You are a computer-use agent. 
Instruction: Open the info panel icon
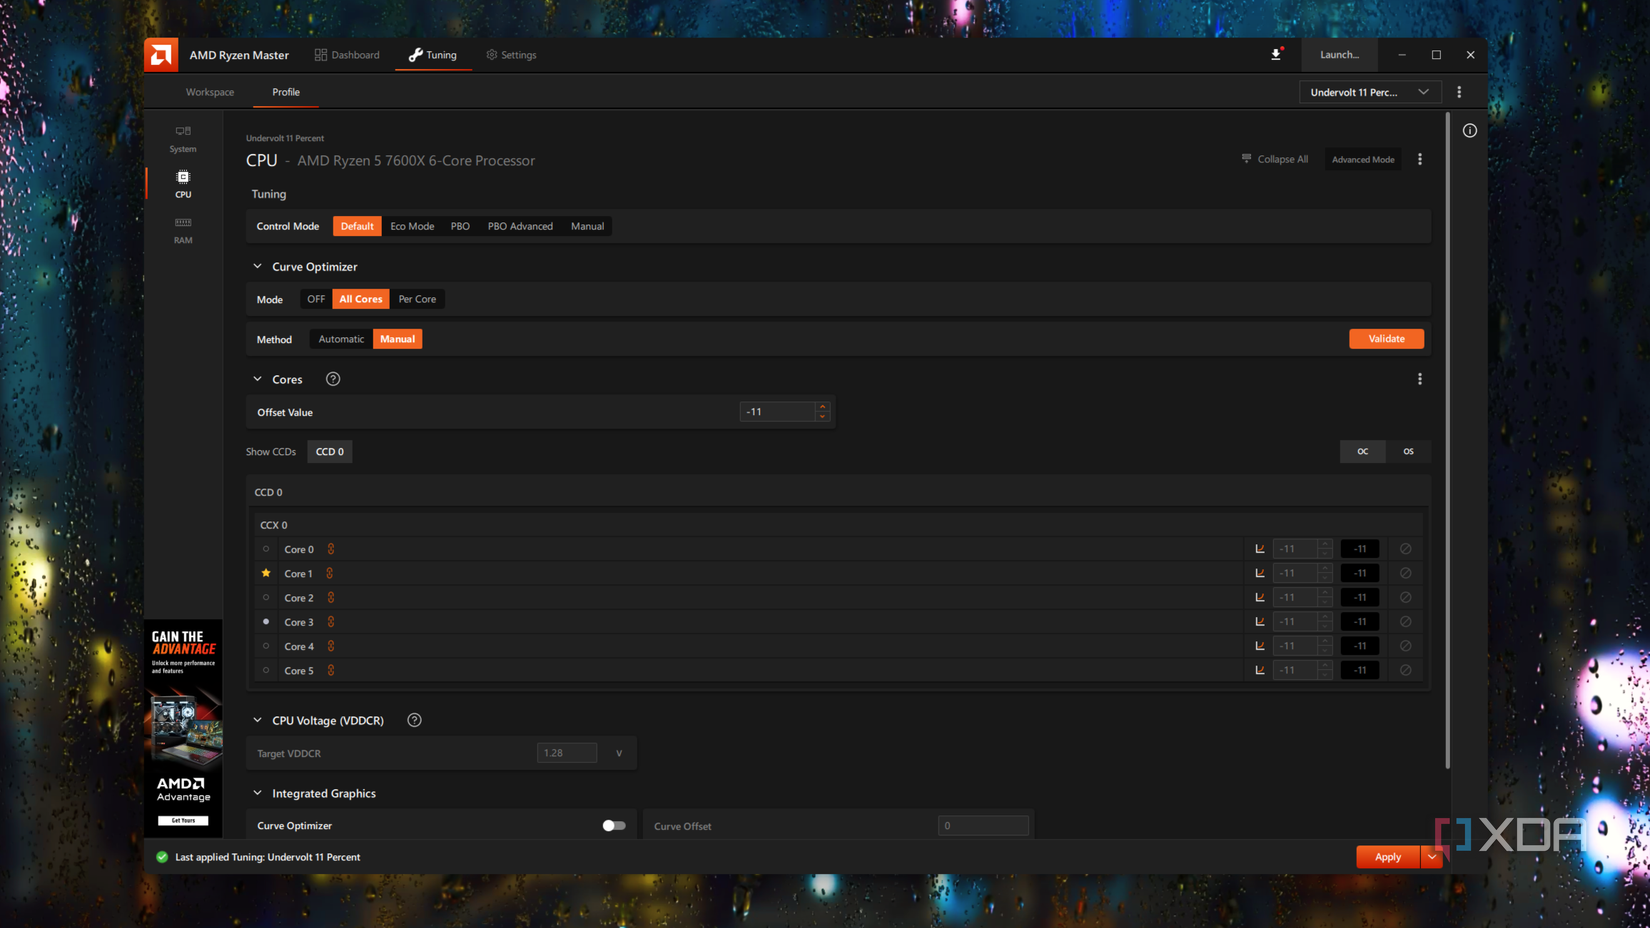coord(1470,131)
